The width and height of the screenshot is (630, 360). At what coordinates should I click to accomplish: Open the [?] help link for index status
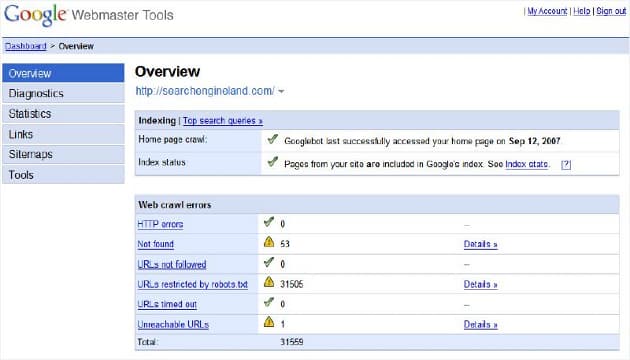566,164
